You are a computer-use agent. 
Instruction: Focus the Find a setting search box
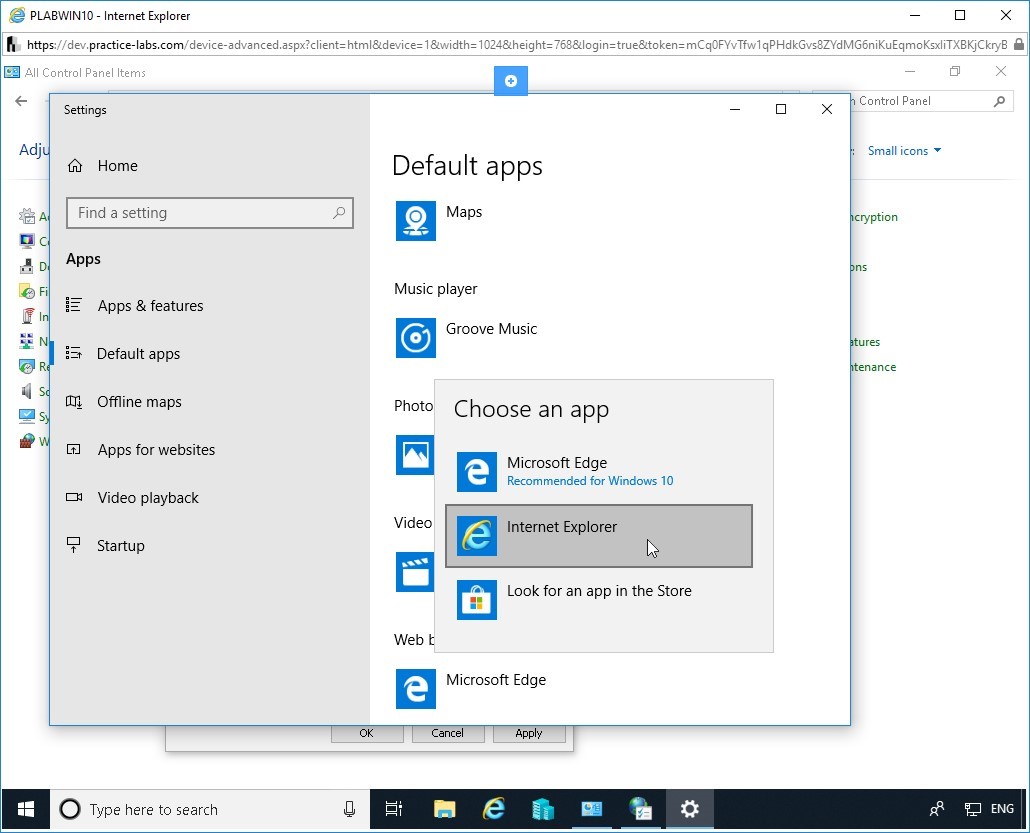(210, 213)
